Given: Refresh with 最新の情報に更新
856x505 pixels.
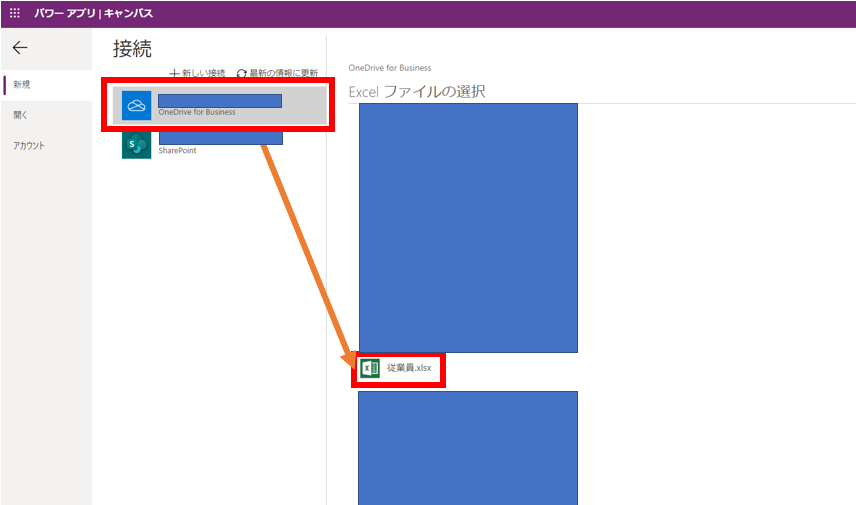Looking at the screenshot, I should 277,73.
